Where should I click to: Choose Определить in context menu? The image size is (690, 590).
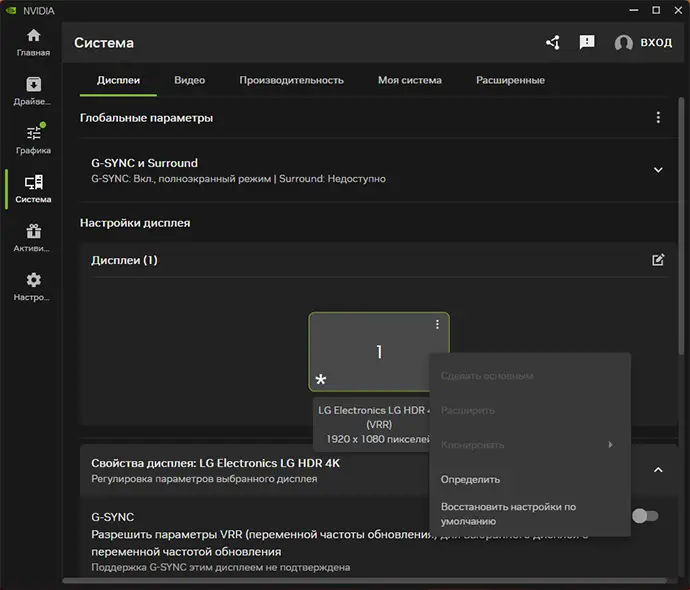coord(470,480)
